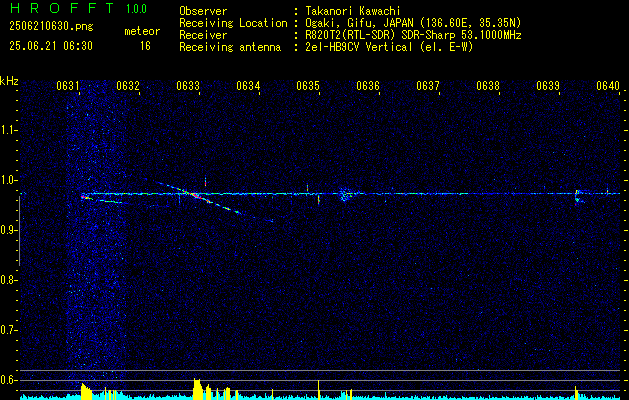Screen dimensions: 629x400
Task: Click the 0633 time marker
Action: coord(188,86)
